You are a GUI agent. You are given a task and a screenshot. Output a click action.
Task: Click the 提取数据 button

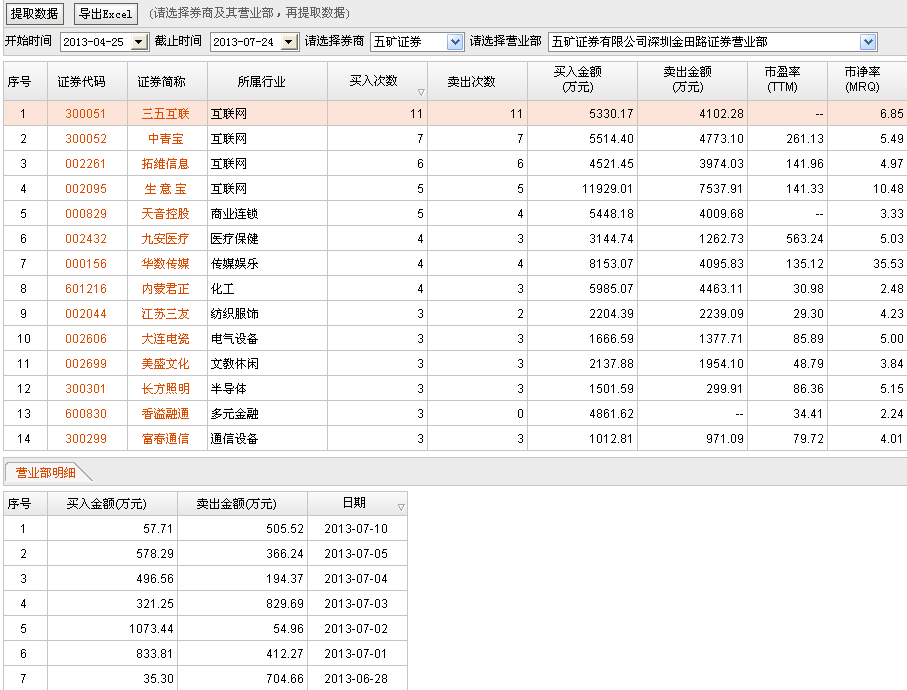pos(35,13)
